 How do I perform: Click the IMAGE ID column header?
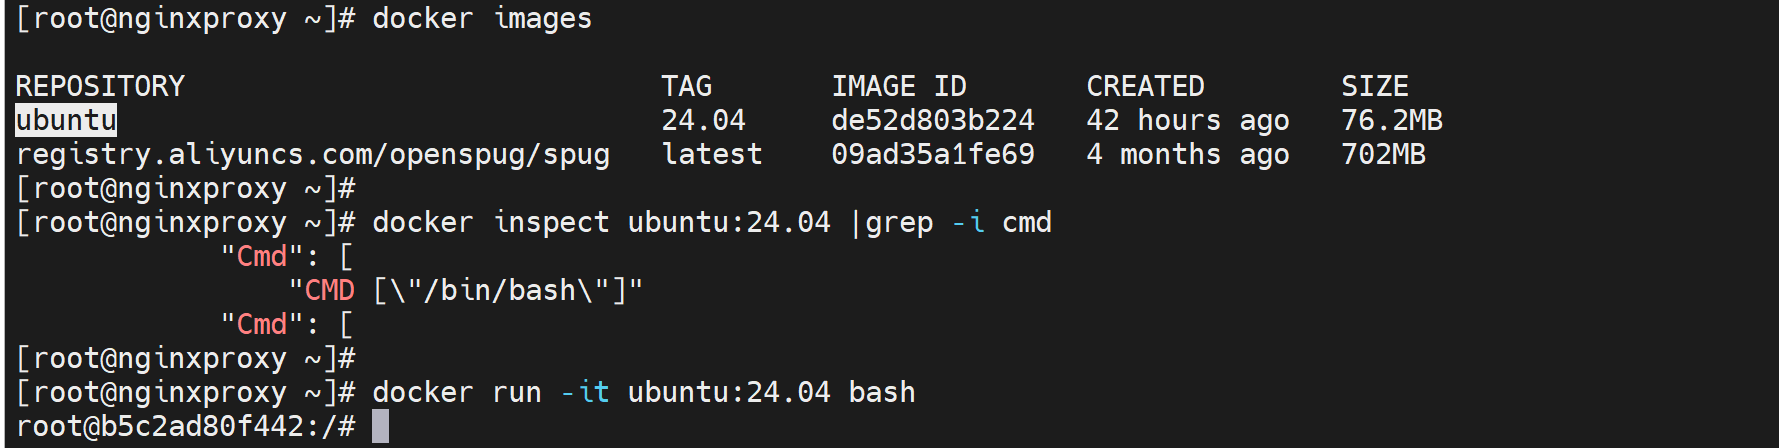tap(898, 87)
